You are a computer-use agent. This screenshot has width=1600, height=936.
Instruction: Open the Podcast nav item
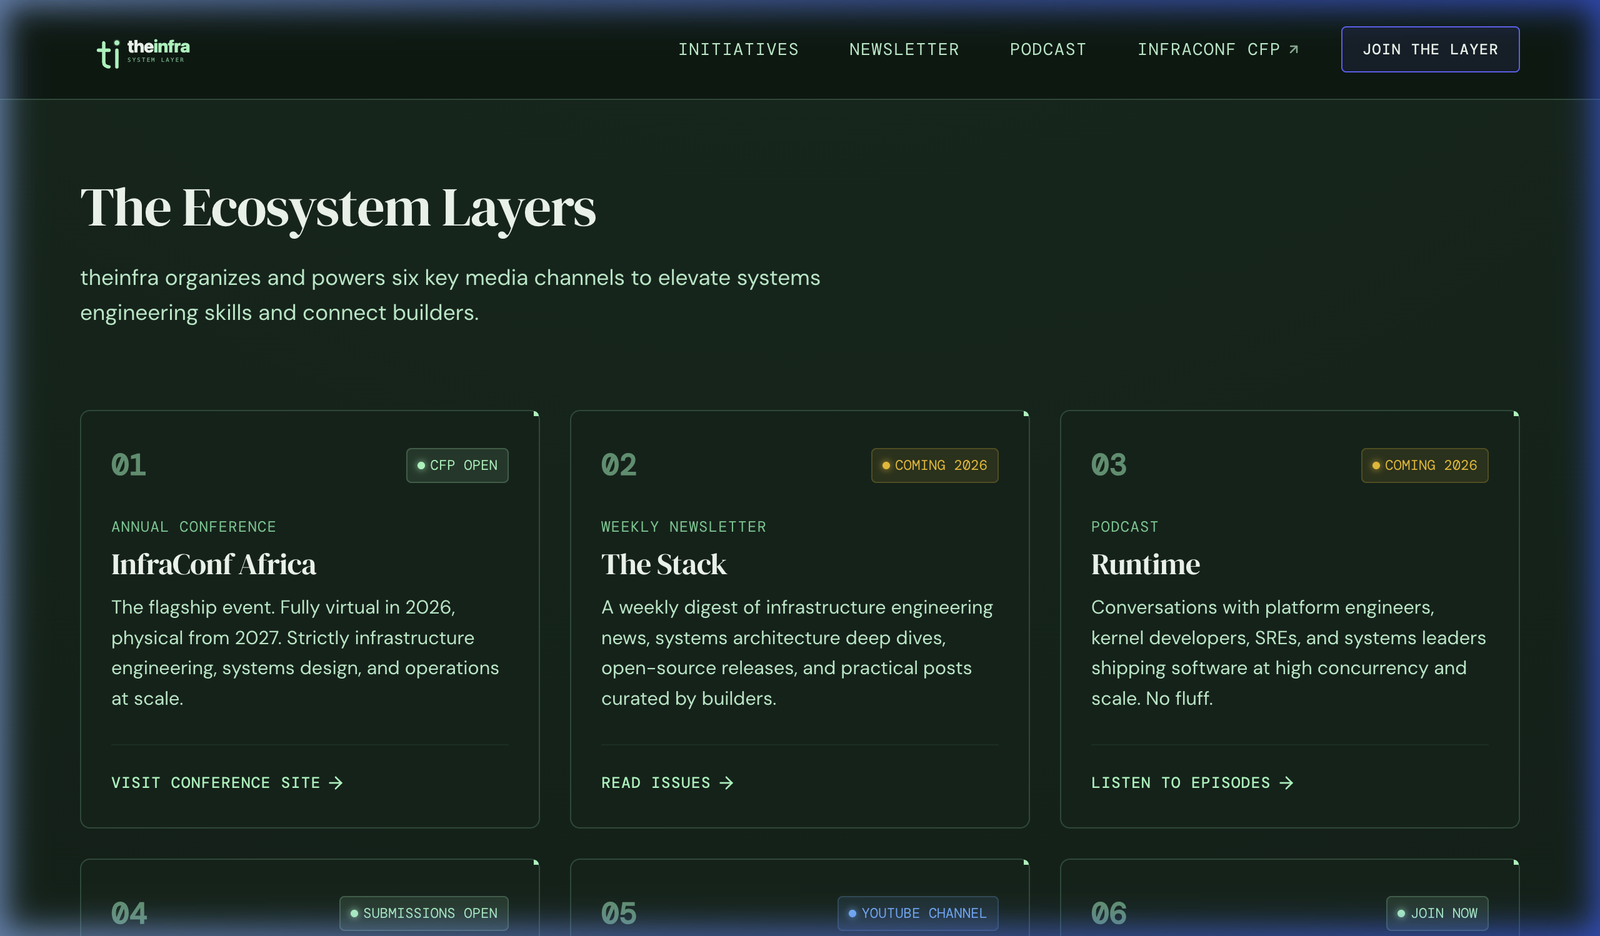pyautogui.click(x=1048, y=49)
